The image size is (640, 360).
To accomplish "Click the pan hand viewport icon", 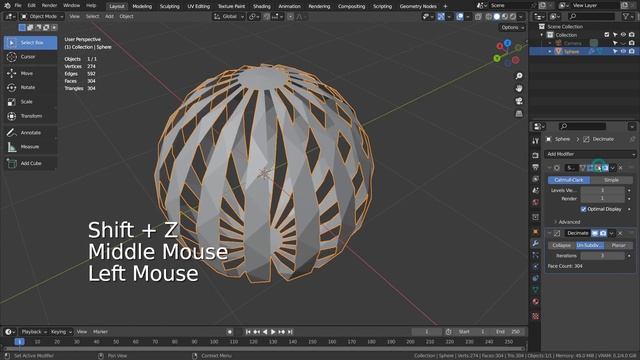I will 519,88.
